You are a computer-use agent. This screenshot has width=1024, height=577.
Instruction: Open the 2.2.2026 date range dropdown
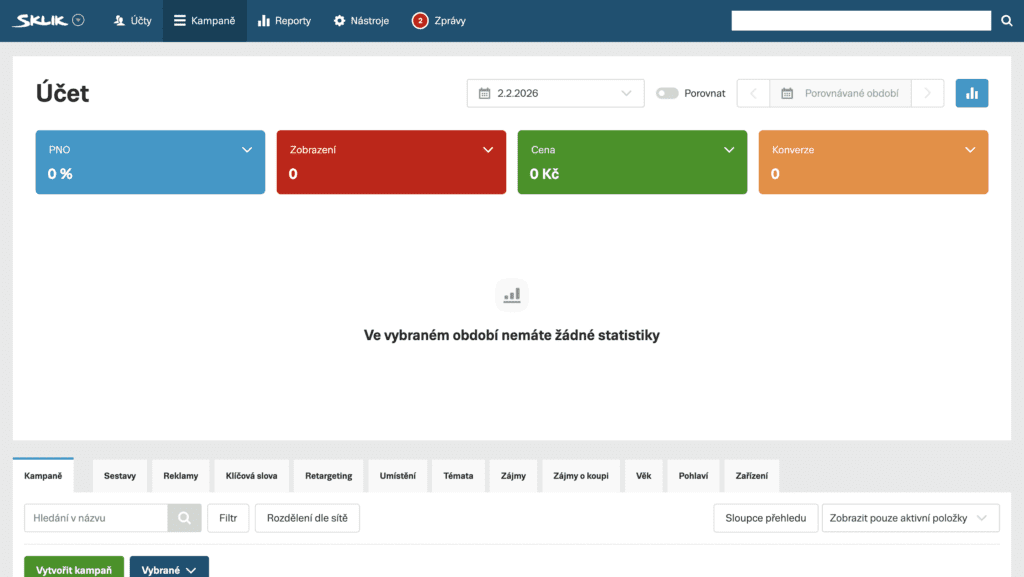click(555, 93)
